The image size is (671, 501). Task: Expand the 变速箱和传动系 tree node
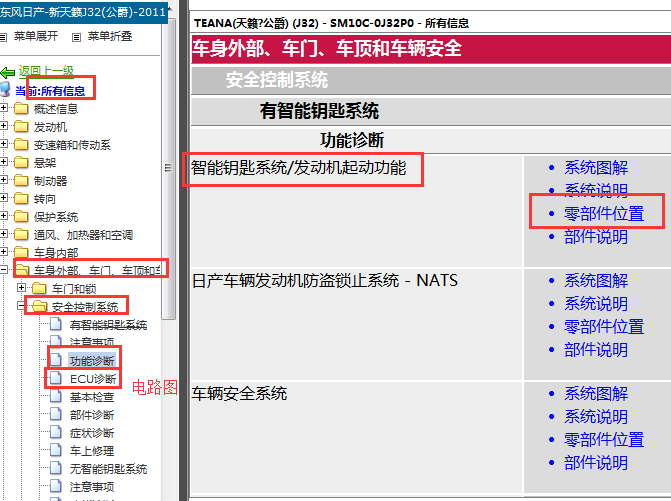click(x=3, y=143)
